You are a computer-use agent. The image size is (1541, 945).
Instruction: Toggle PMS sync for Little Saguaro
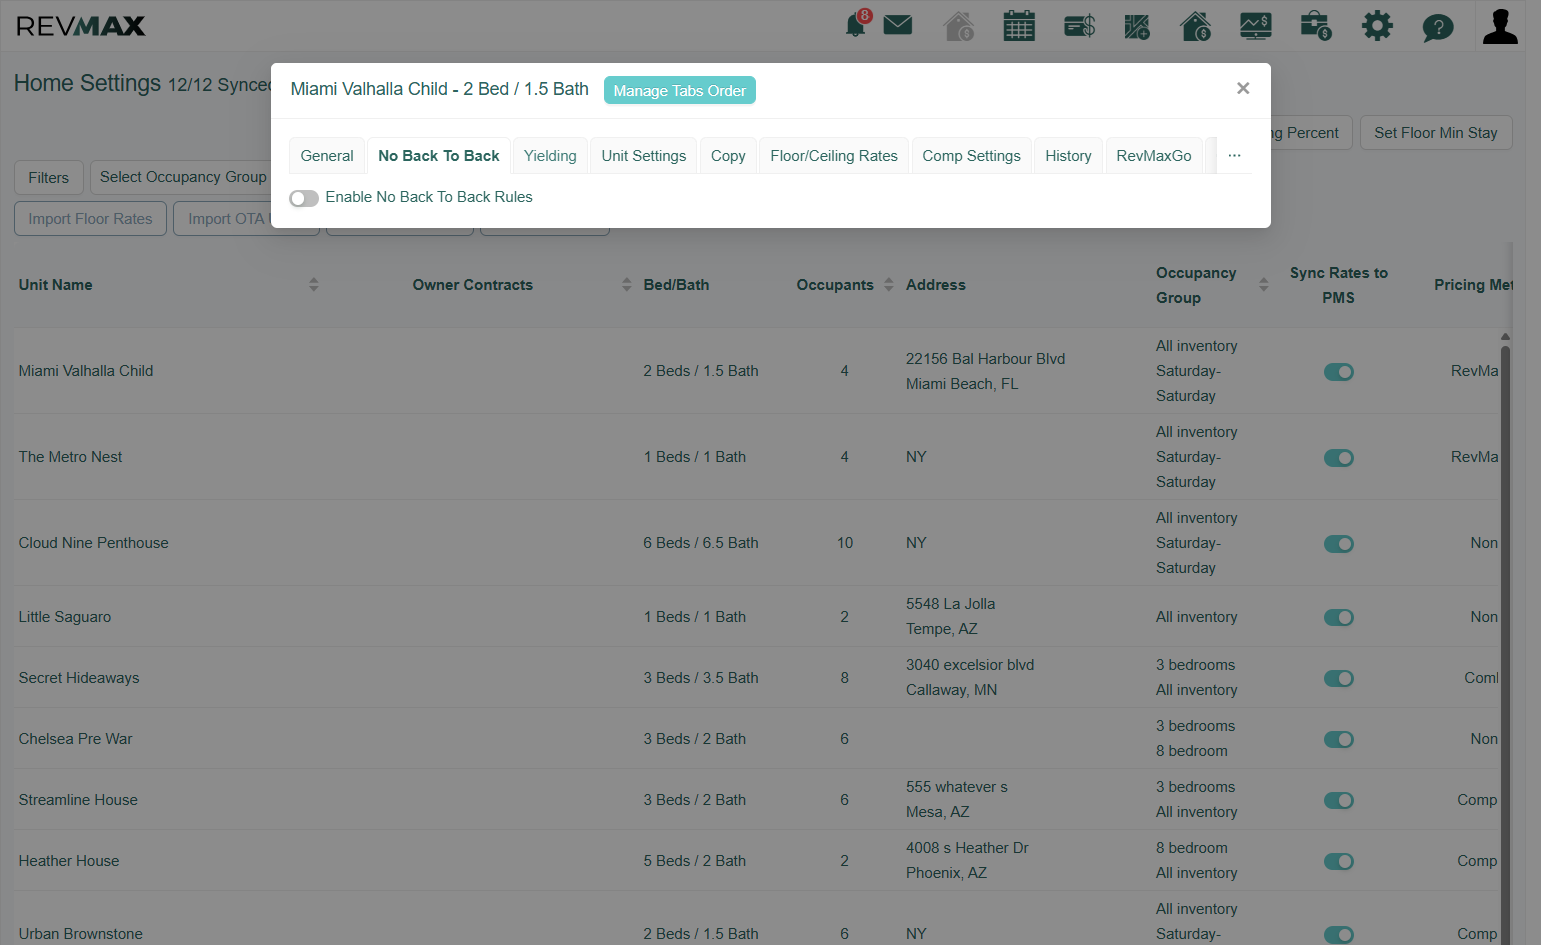1339,618
